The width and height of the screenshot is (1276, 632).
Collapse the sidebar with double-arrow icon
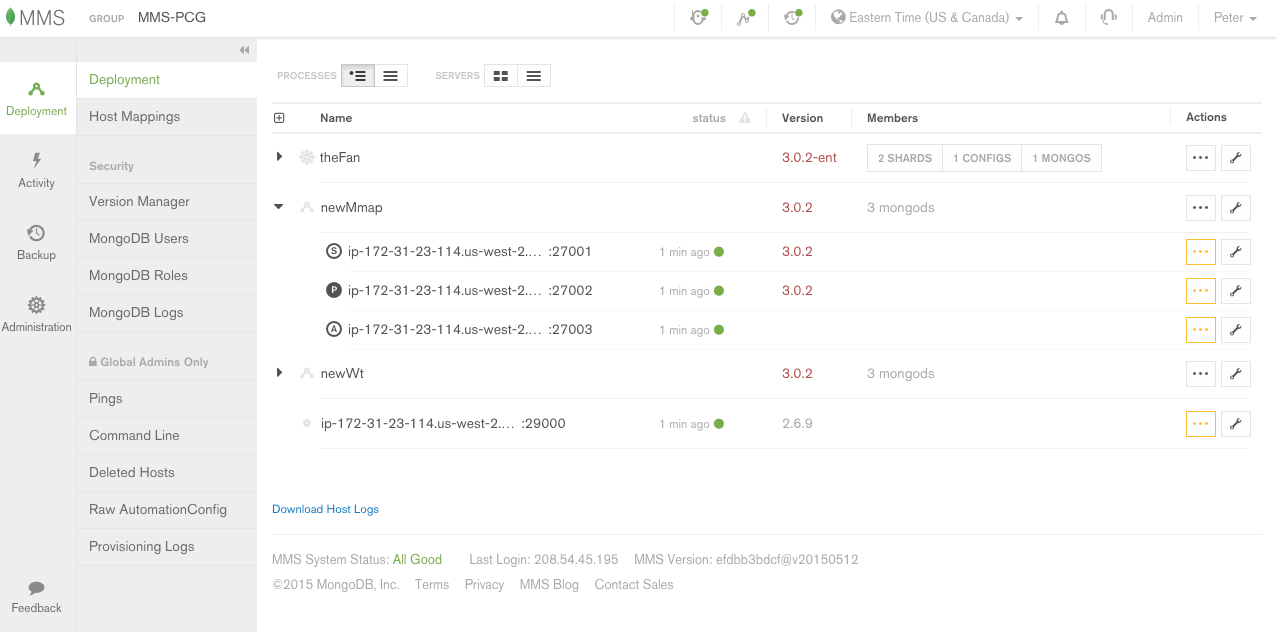click(244, 51)
